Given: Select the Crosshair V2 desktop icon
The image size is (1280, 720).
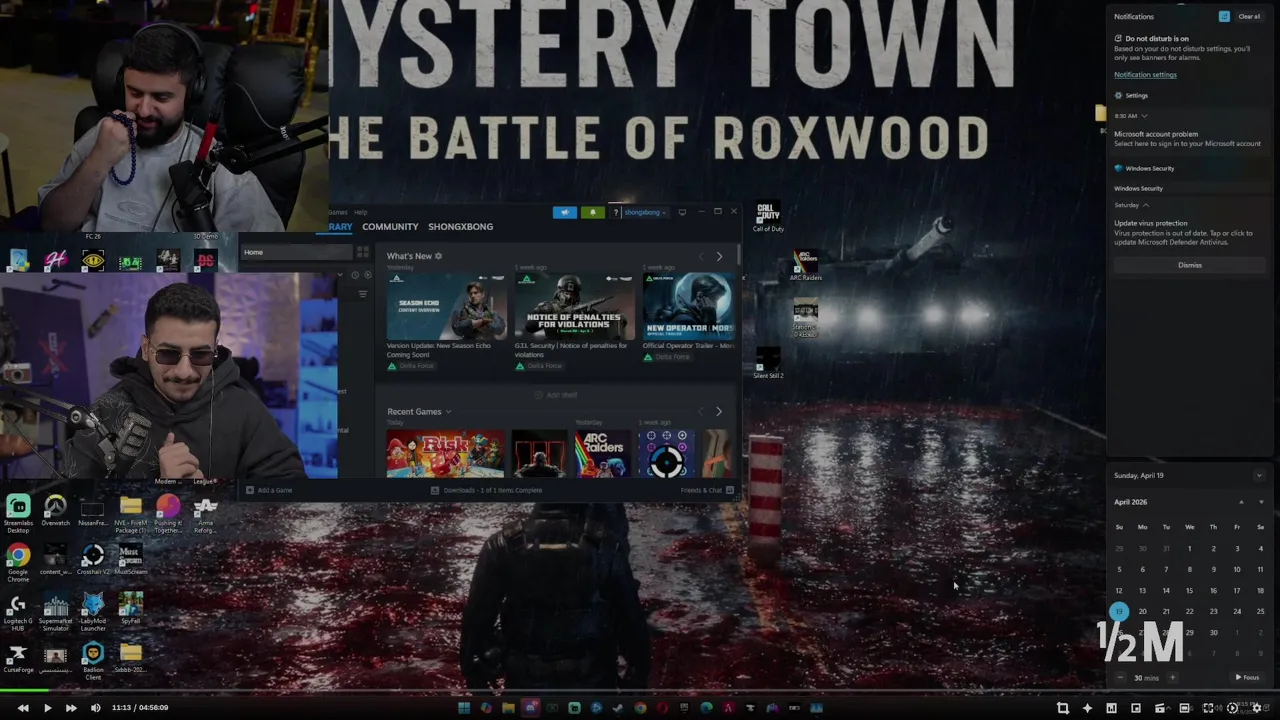Looking at the screenshot, I should tap(93, 560).
